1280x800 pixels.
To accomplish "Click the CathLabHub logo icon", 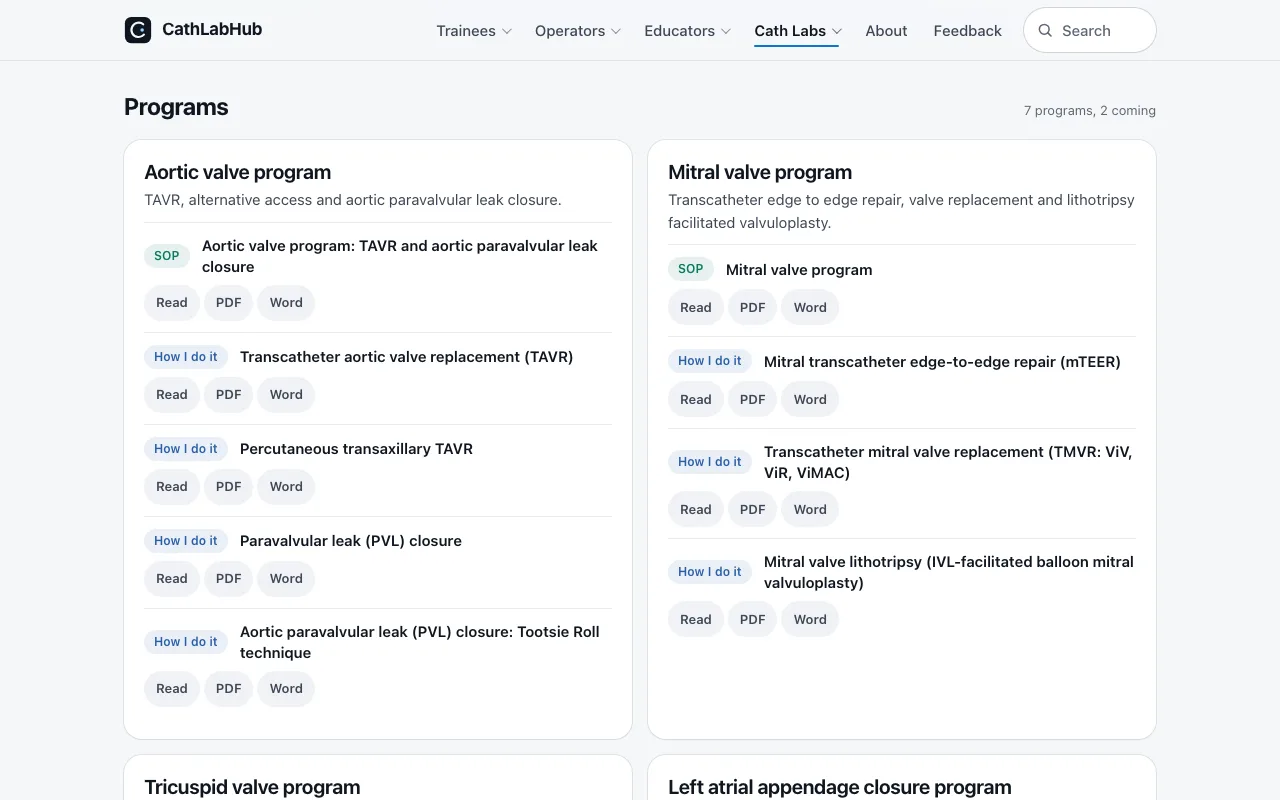I will click(x=138, y=30).
